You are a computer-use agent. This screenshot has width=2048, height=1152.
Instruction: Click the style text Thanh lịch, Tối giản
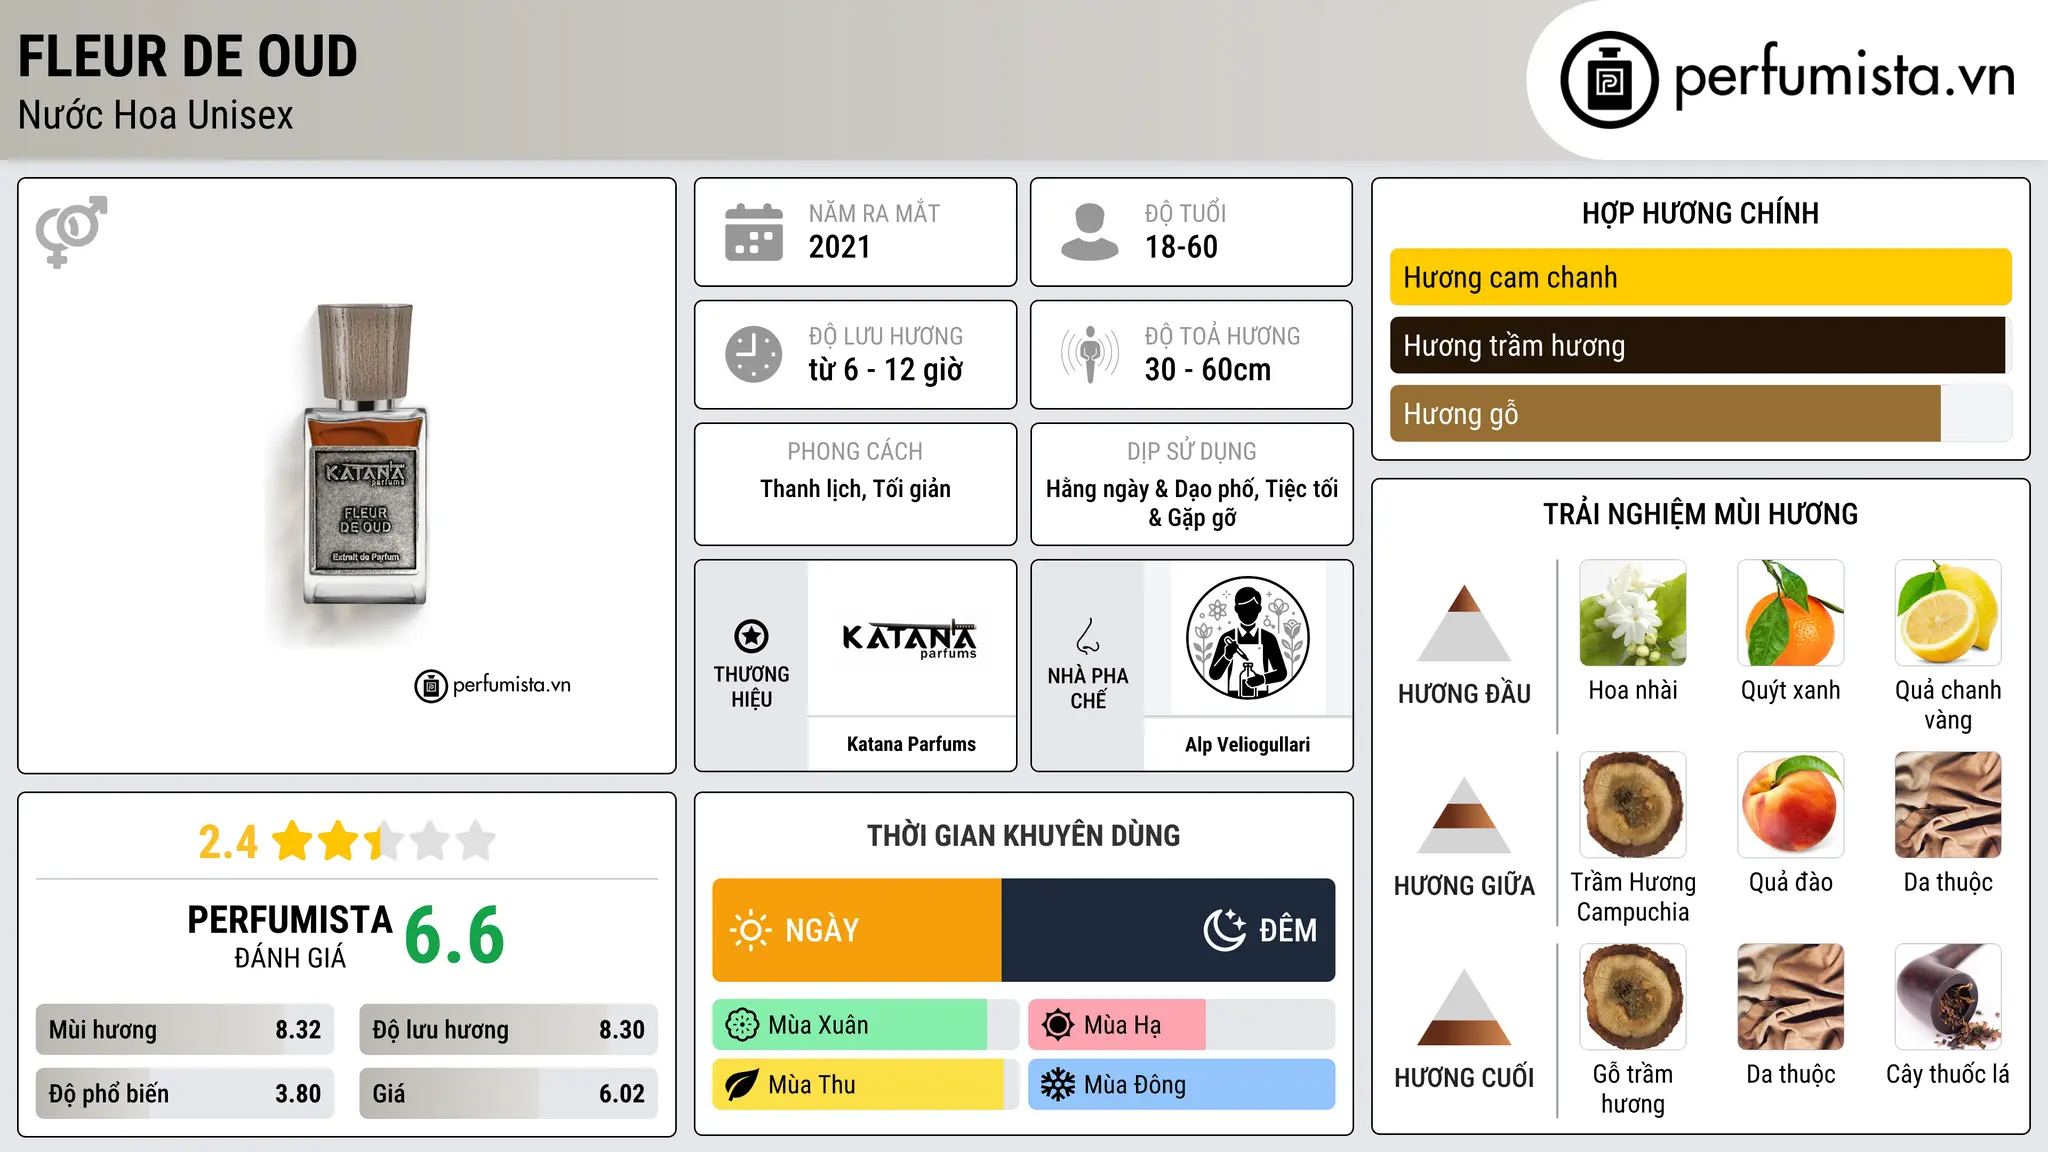[855, 489]
